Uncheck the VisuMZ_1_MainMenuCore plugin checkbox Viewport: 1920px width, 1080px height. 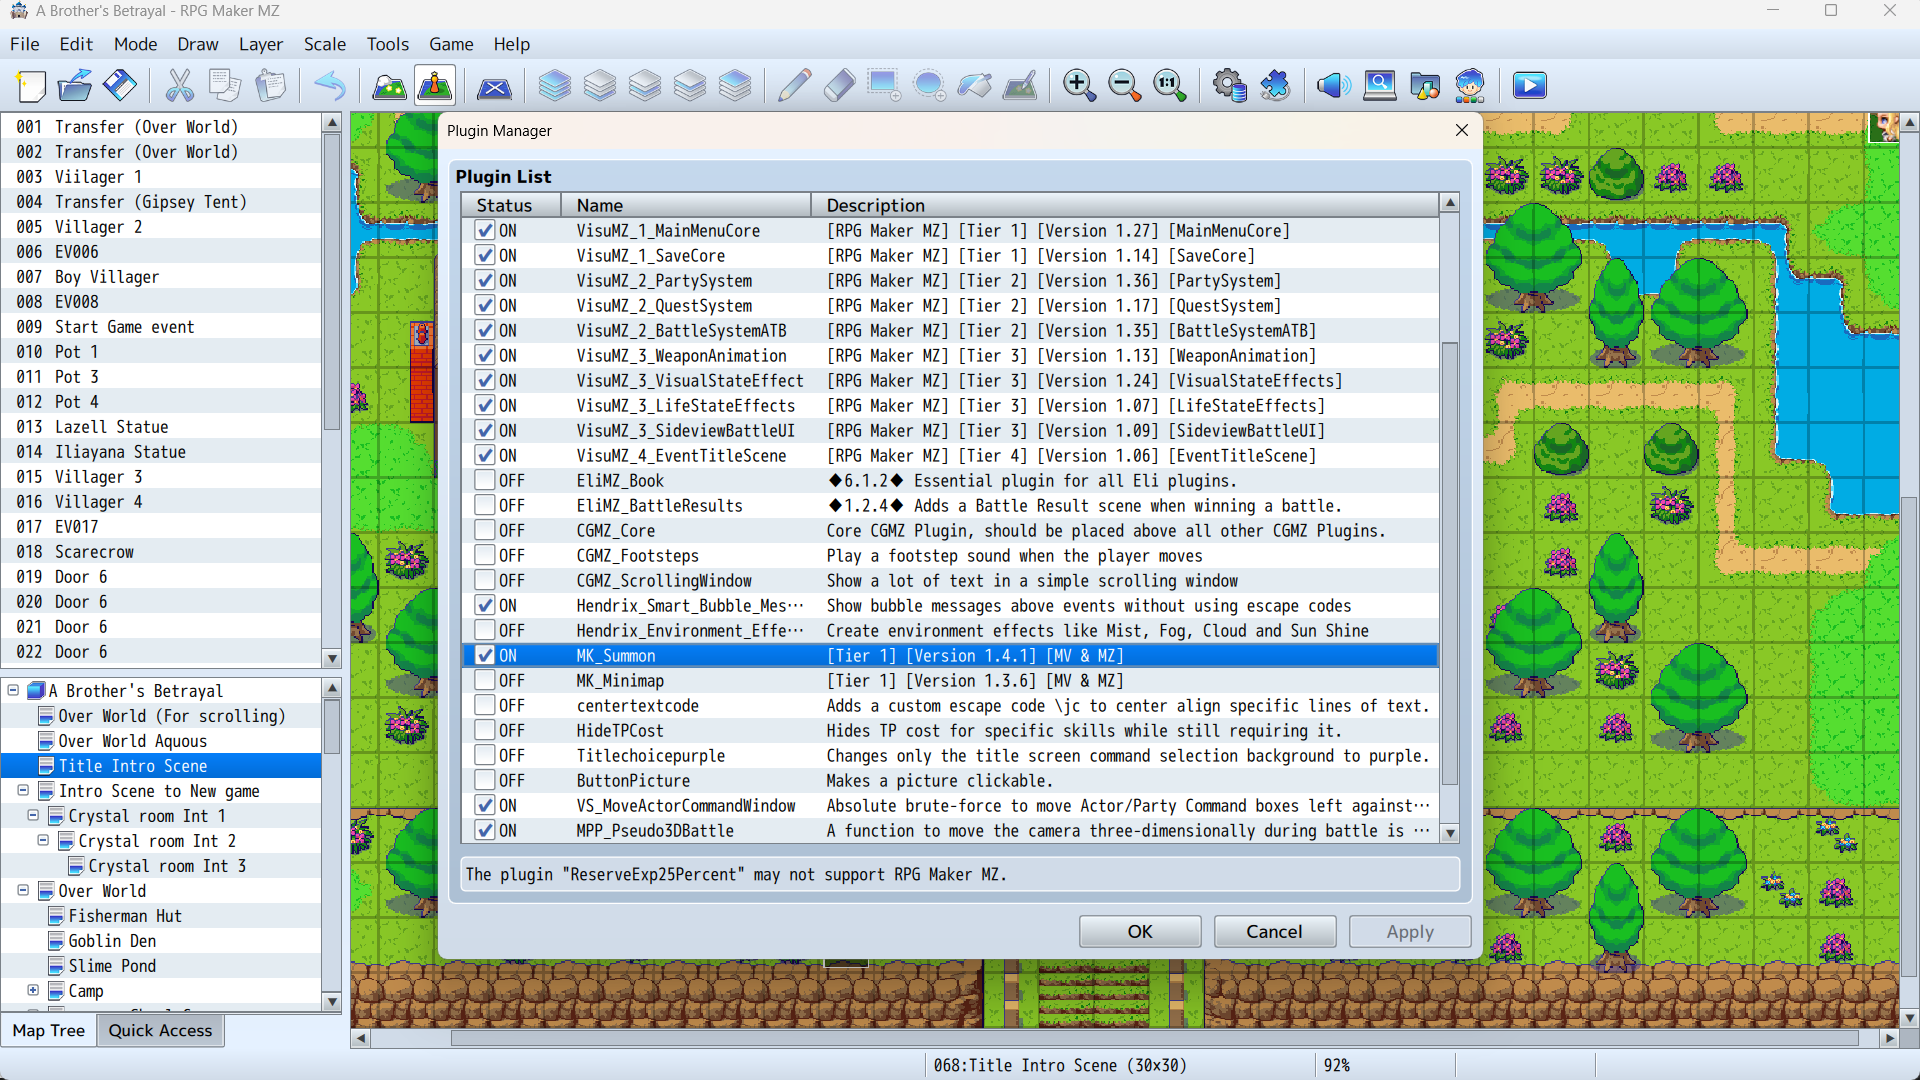(485, 230)
